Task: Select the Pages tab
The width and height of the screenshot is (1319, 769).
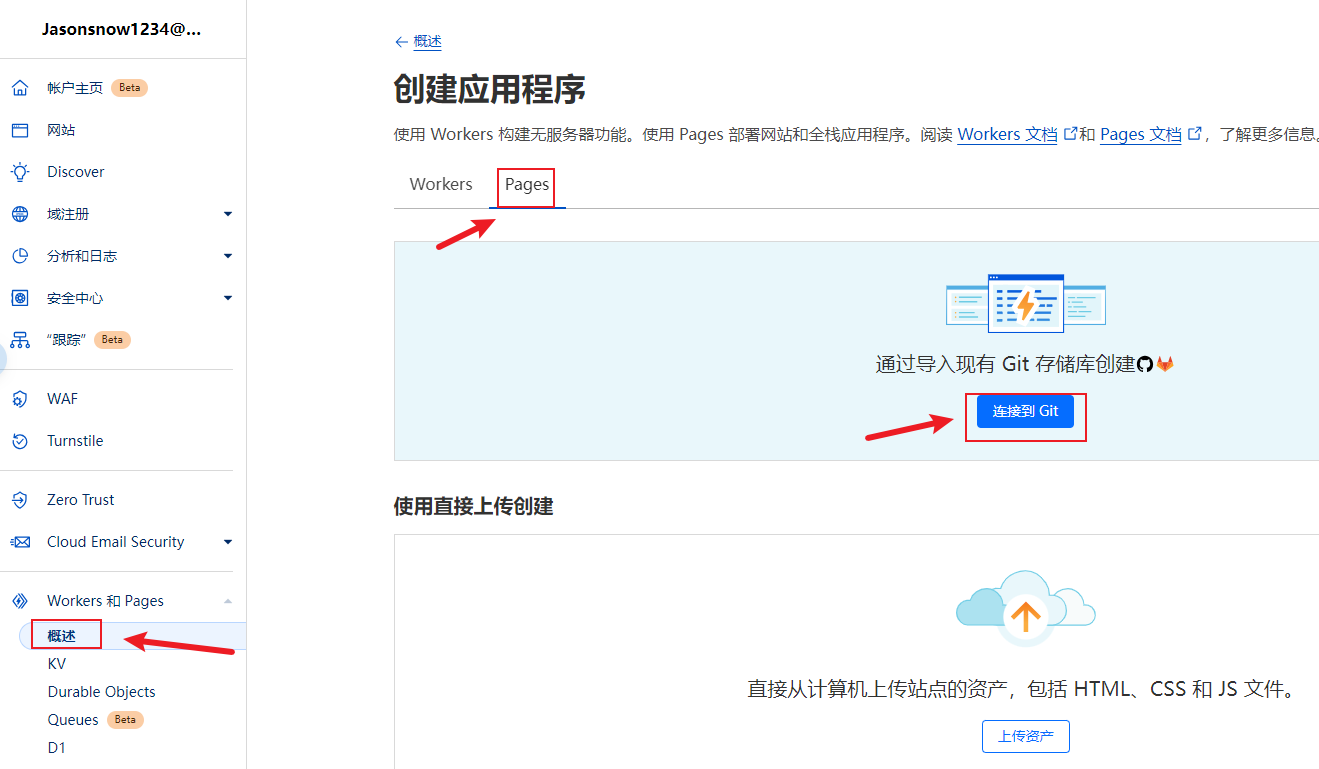Action: (x=527, y=185)
